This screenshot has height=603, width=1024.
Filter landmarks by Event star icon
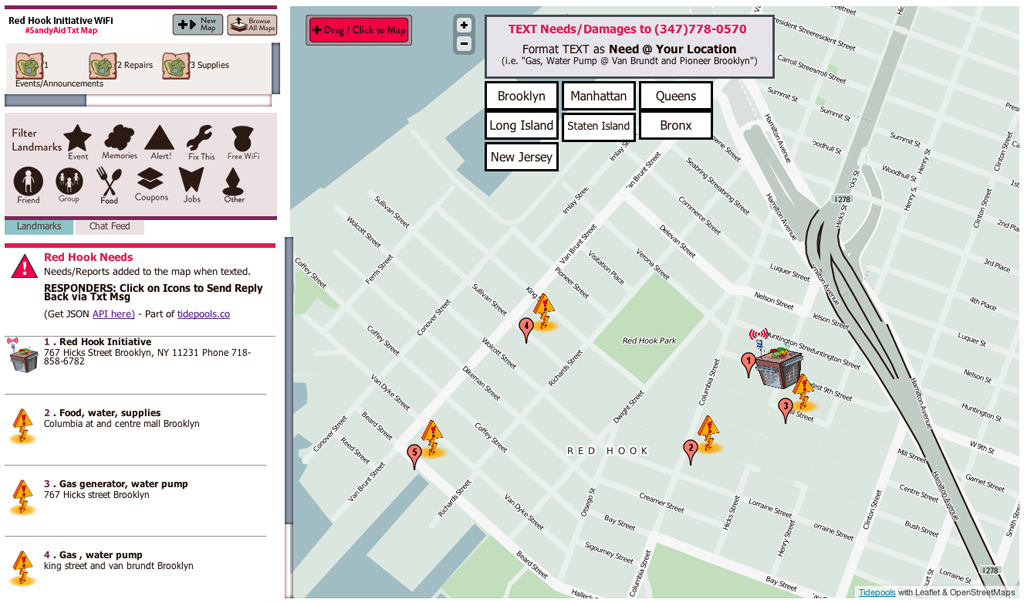tap(78, 142)
